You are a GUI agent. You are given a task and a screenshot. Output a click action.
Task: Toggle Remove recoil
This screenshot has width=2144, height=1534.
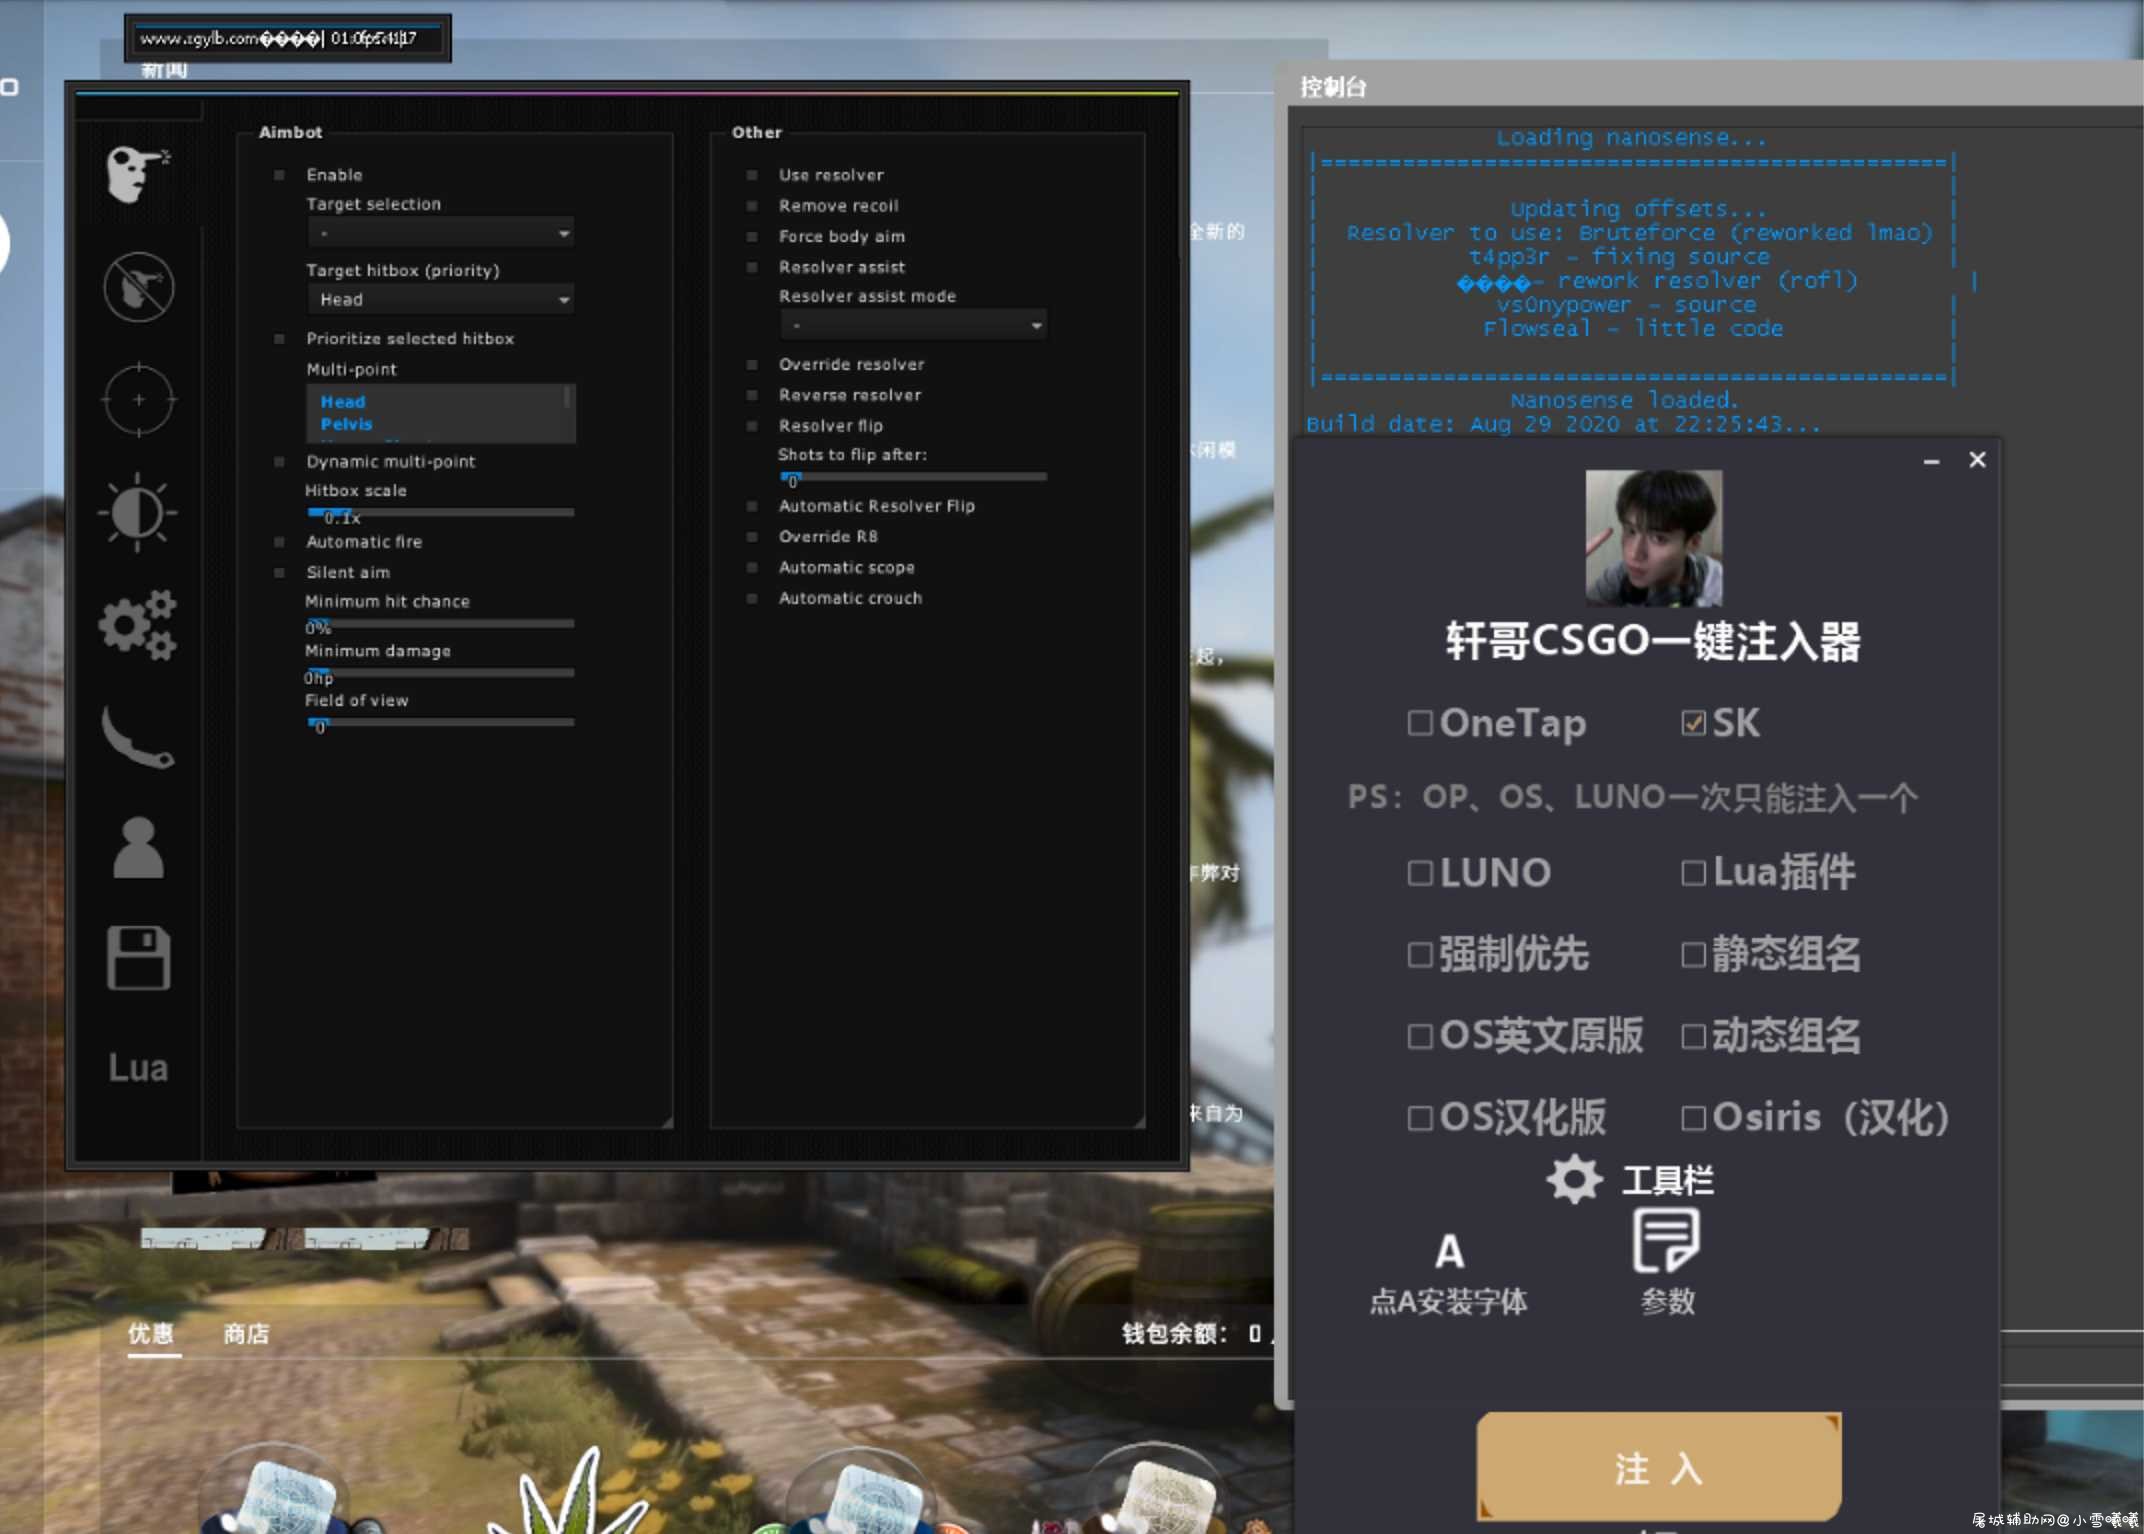pos(752,206)
